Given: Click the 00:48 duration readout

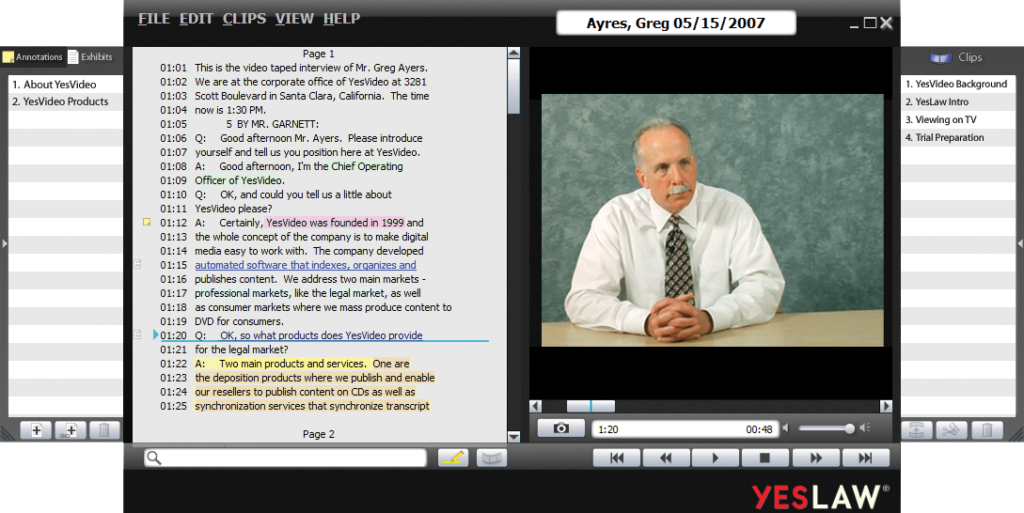Looking at the screenshot, I should [759, 429].
